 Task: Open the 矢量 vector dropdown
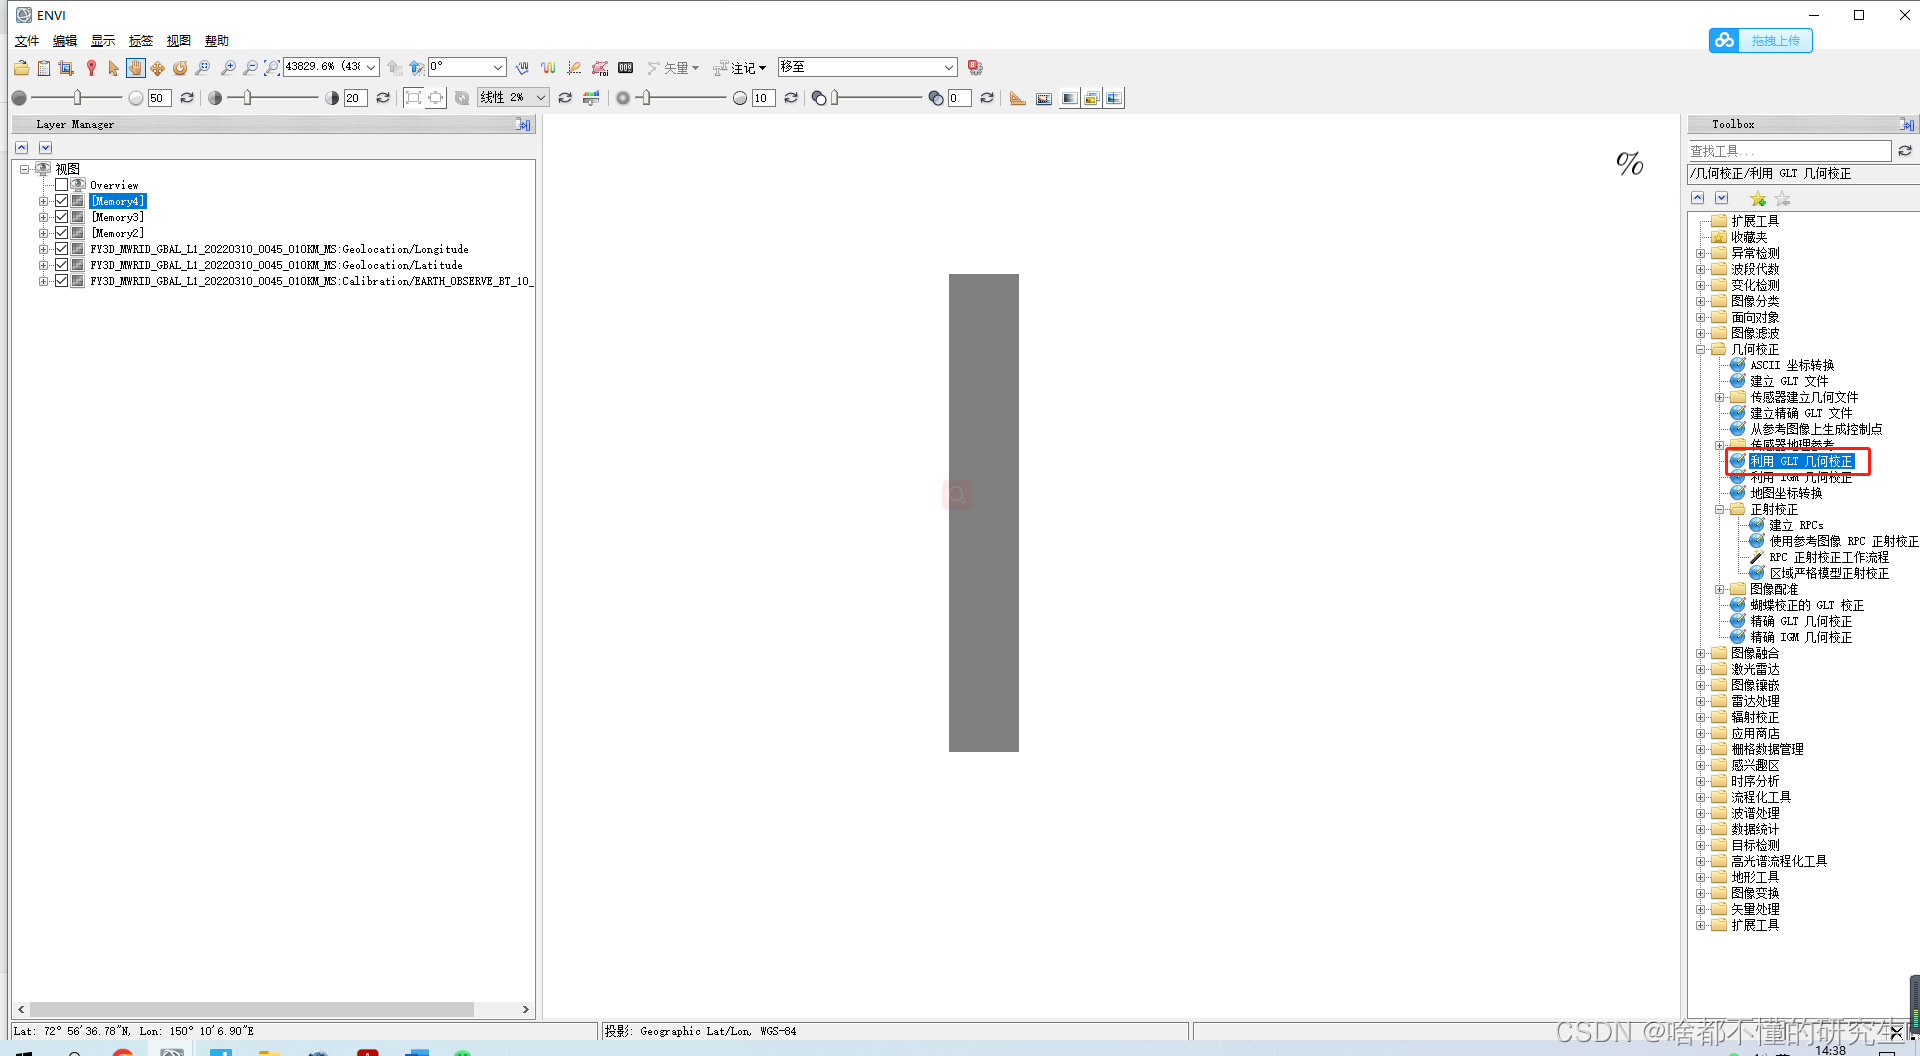(673, 68)
